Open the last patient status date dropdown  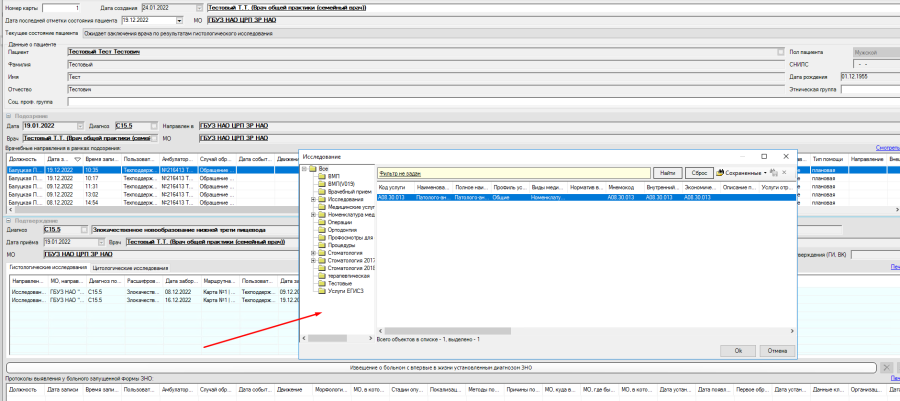point(179,20)
